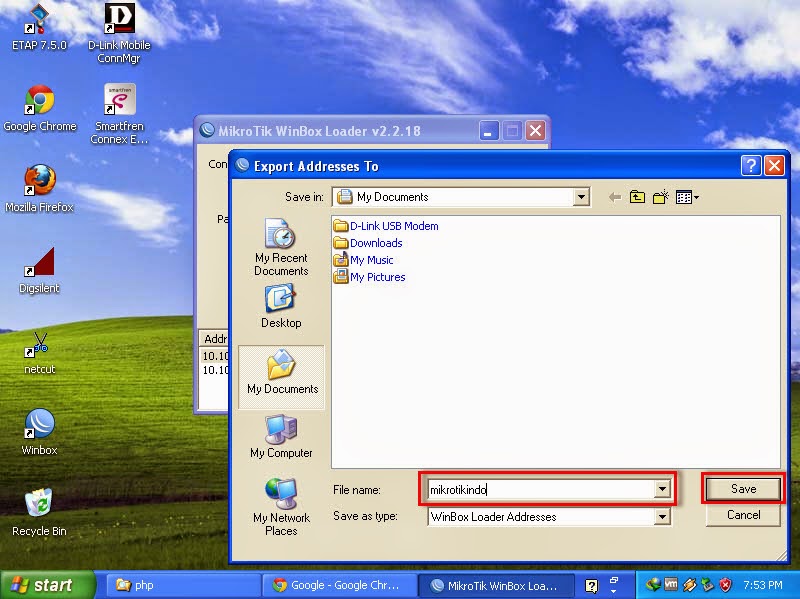Viewport: 800px width, 599px height.
Task: Switch to MikroTik WinBox Loader taskbar item
Action: [x=495, y=585]
